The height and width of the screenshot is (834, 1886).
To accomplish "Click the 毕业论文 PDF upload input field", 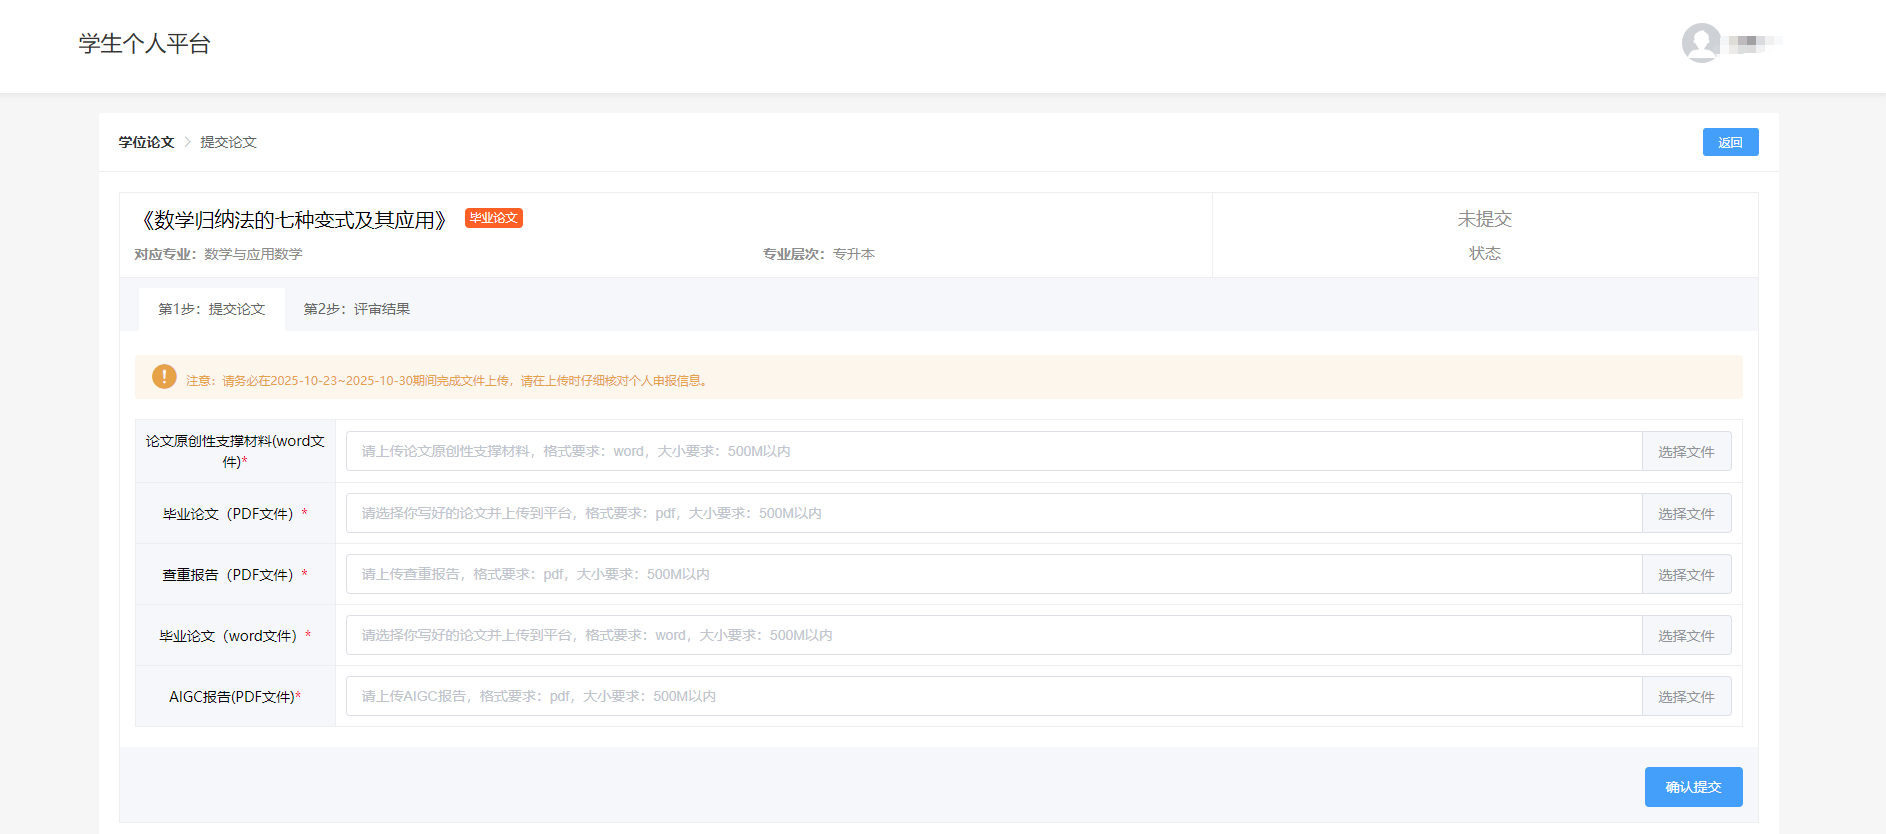I will tap(993, 514).
